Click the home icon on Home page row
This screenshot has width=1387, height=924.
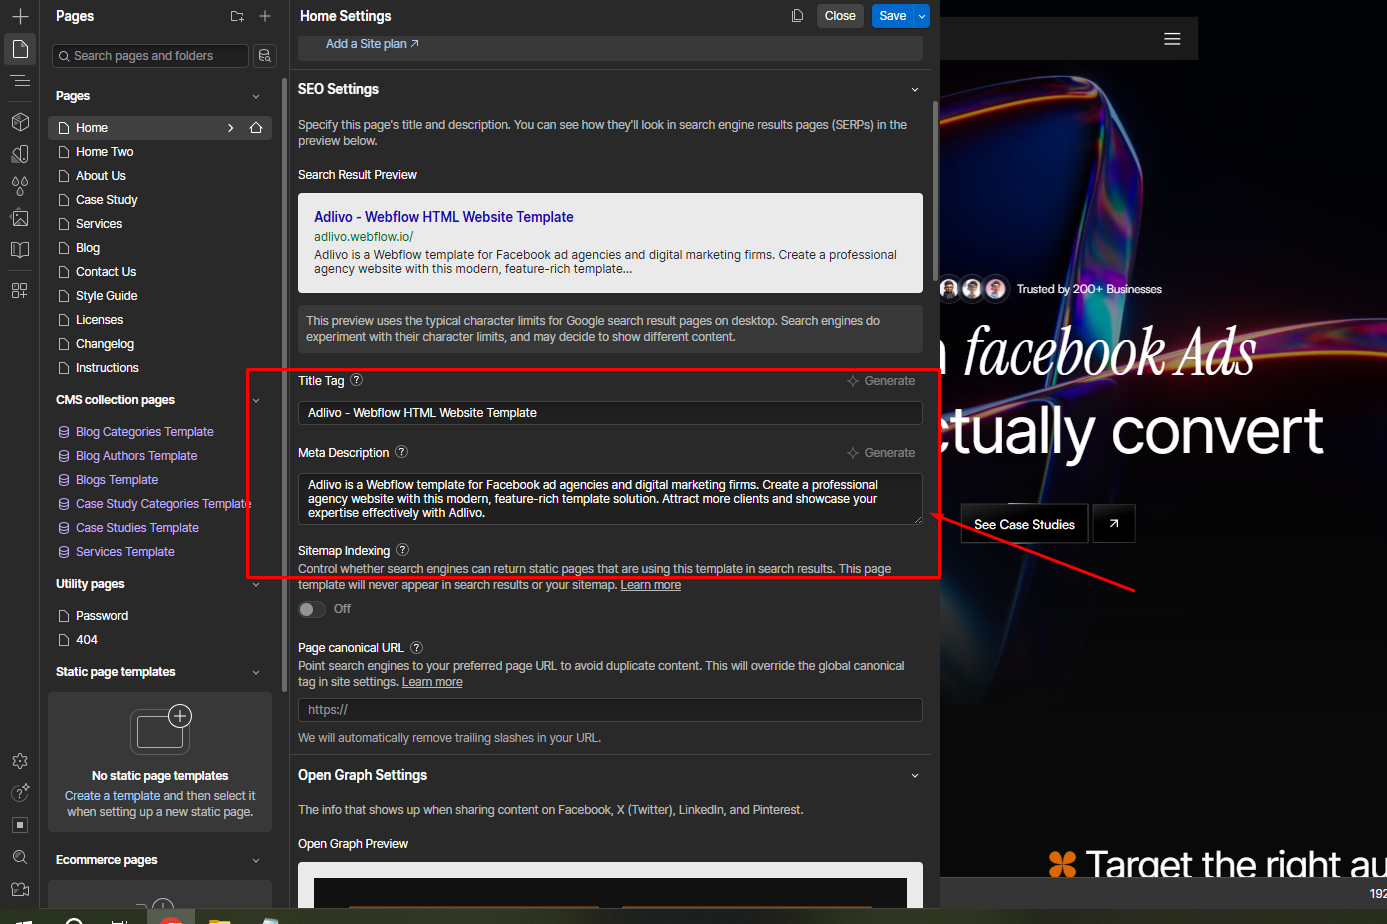(256, 128)
